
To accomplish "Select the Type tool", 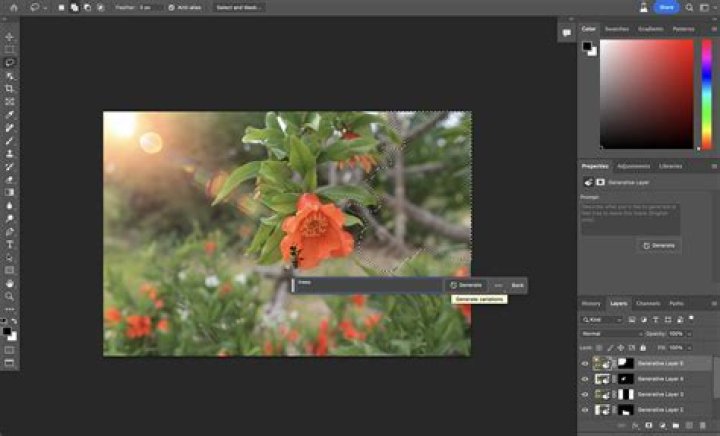I will (x=10, y=244).
